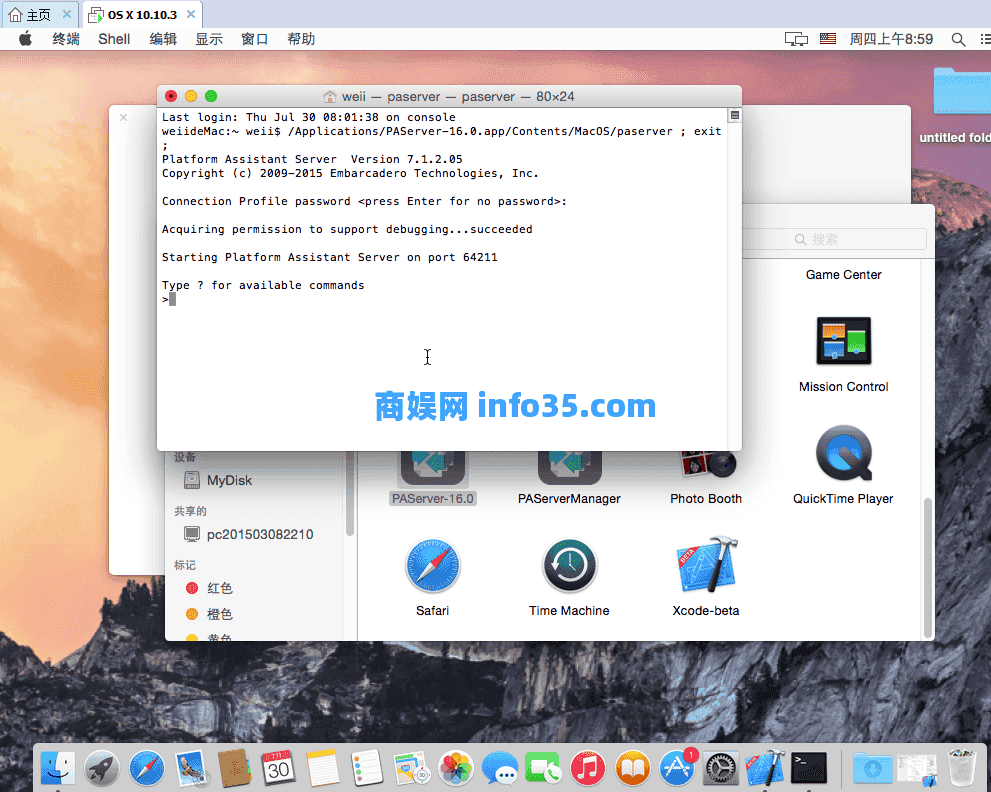Screen dimensions: 991x792
Task: Open App Store icon in Dock
Action: coord(677,768)
